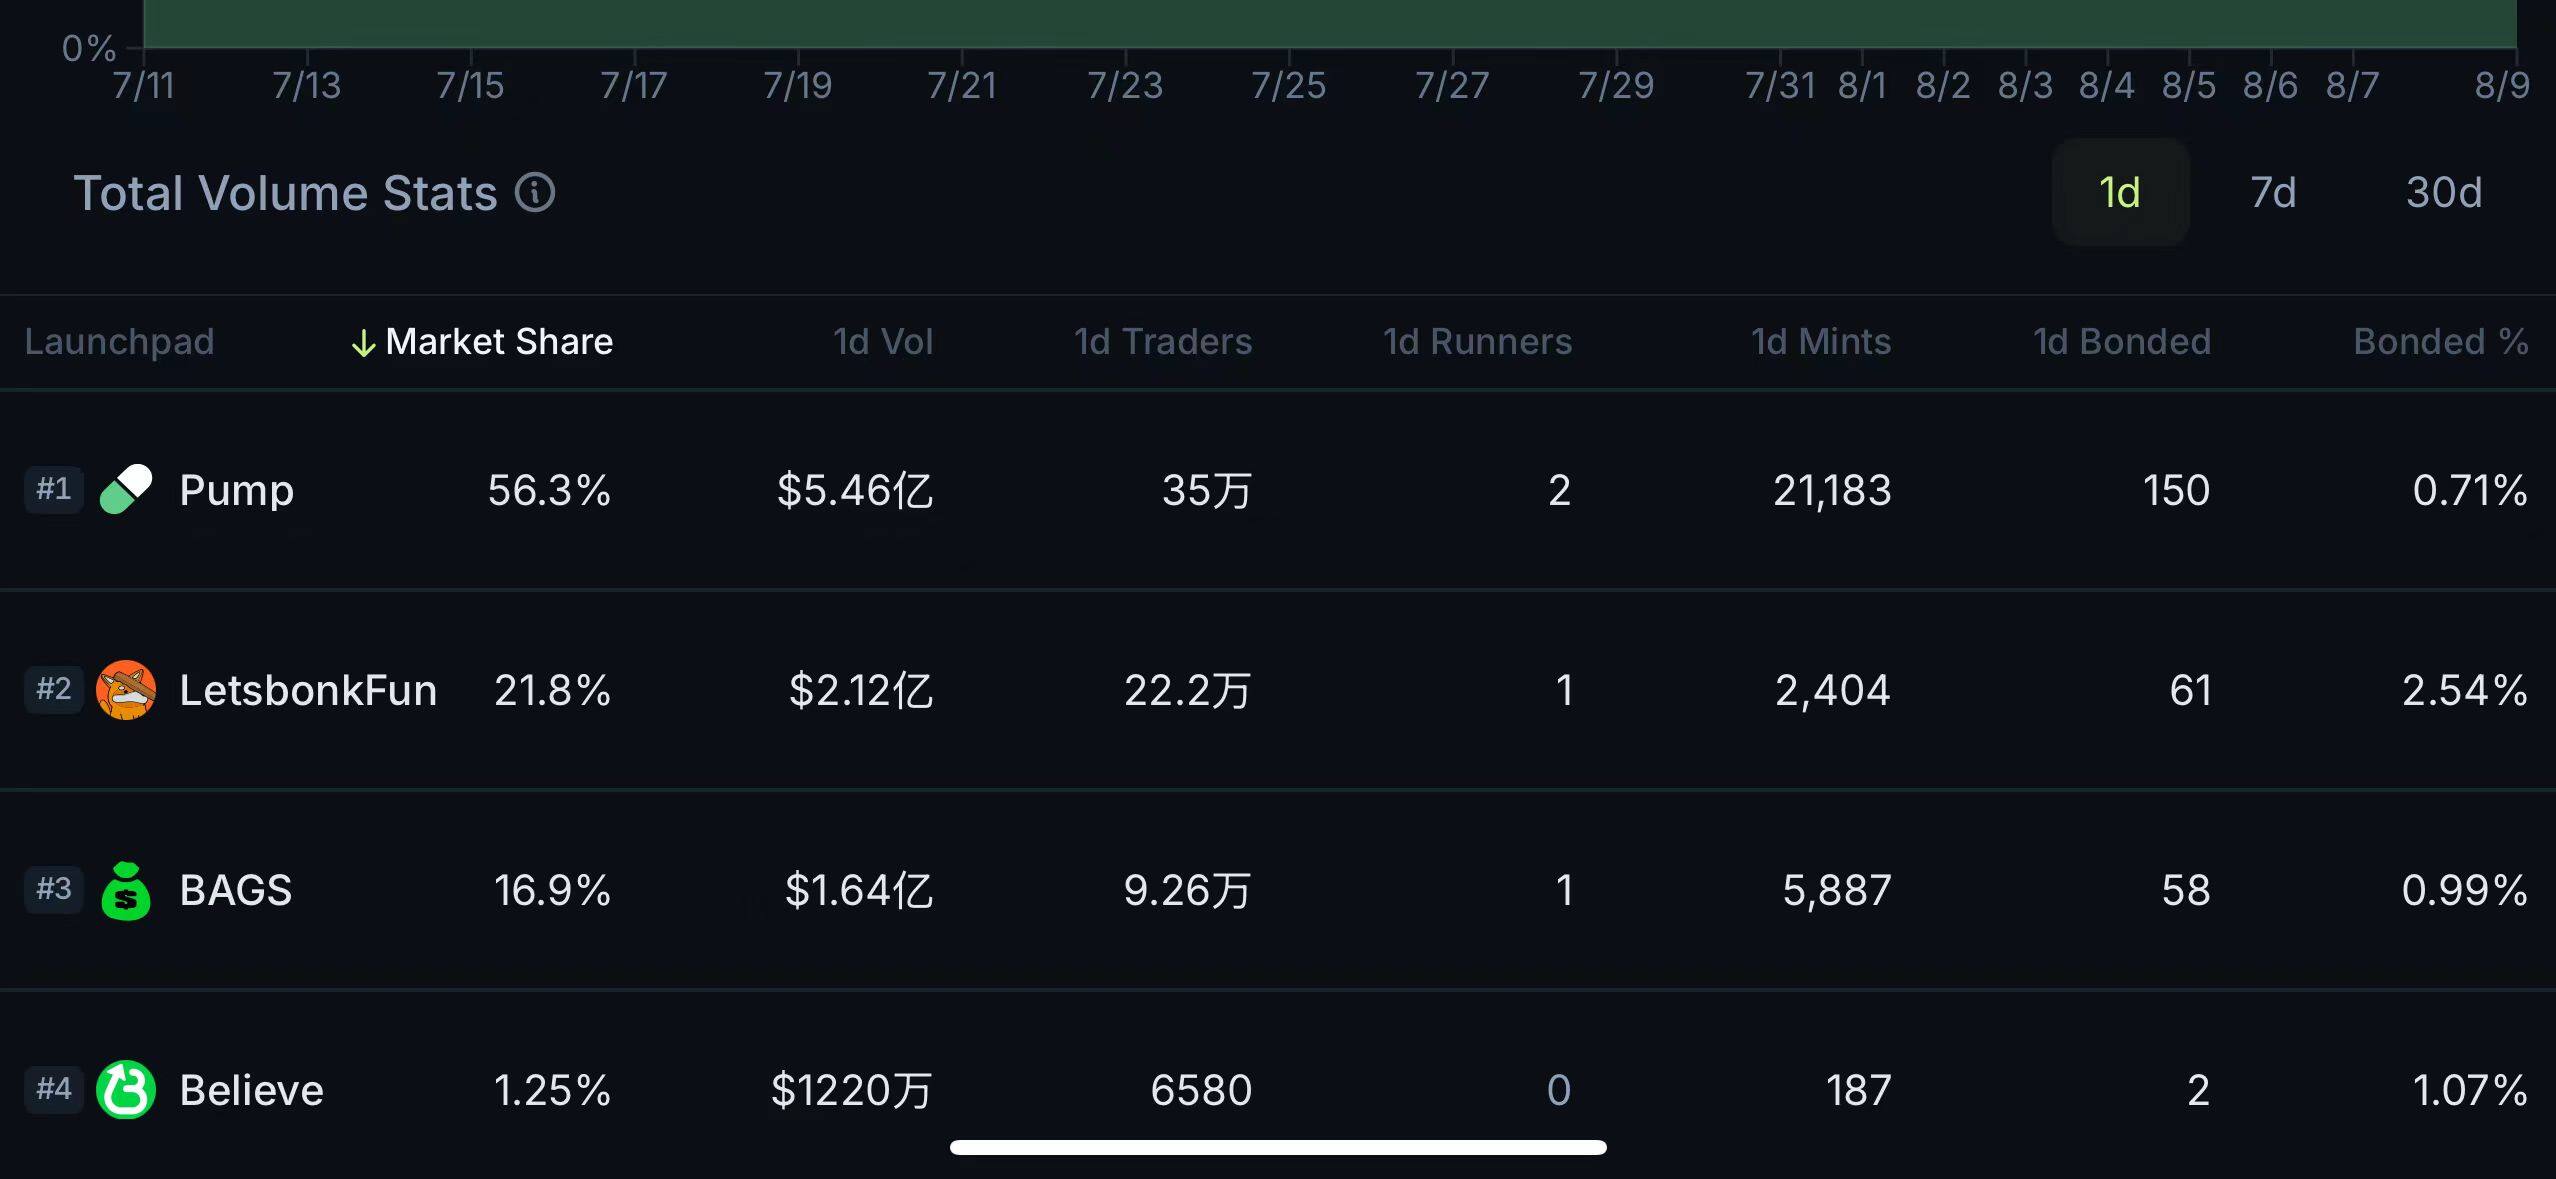Click the Total Volume Stats info icon
This screenshot has height=1179, width=2556.
tap(535, 192)
